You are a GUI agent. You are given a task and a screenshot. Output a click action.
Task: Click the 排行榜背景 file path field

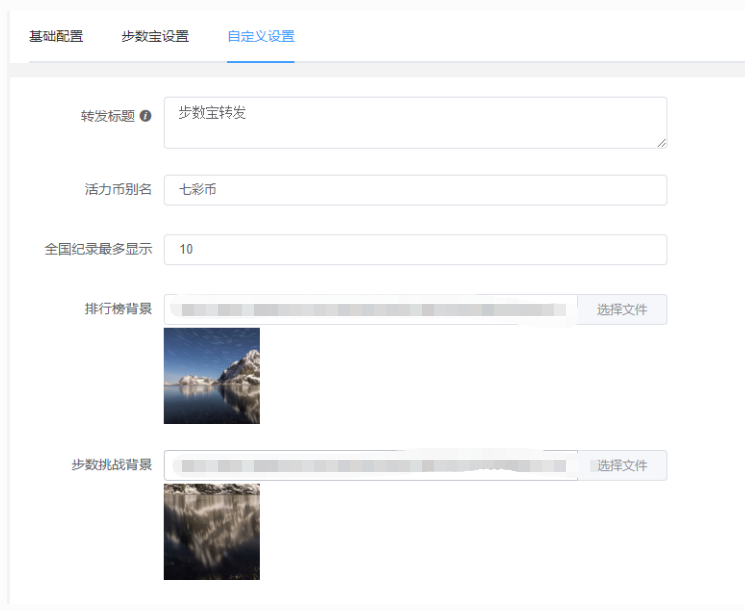(371, 309)
